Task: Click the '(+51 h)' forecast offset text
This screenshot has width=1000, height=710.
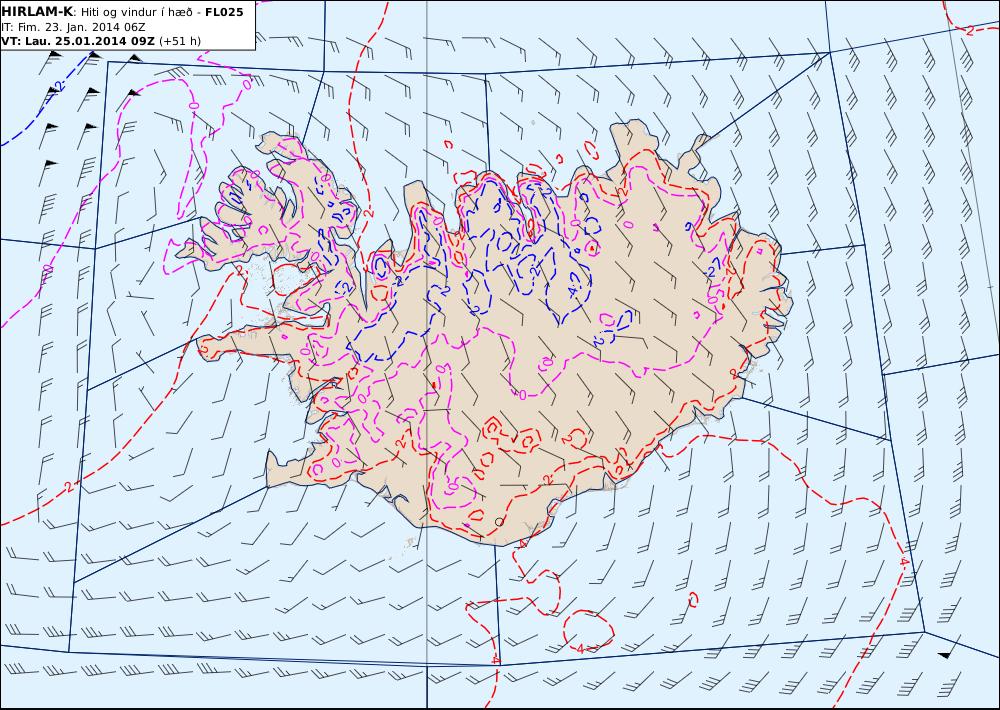Action: 180,41
